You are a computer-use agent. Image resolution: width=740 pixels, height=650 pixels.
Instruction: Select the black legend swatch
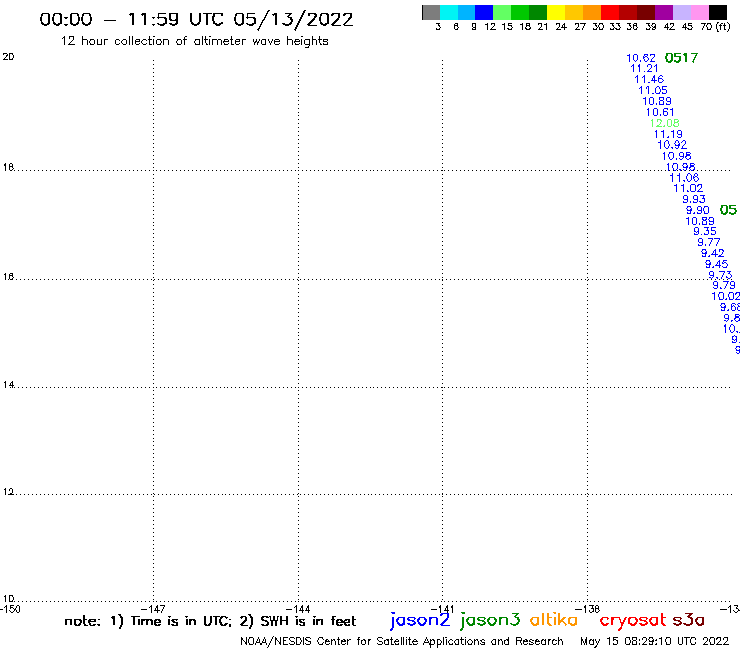pyautogui.click(x=718, y=12)
